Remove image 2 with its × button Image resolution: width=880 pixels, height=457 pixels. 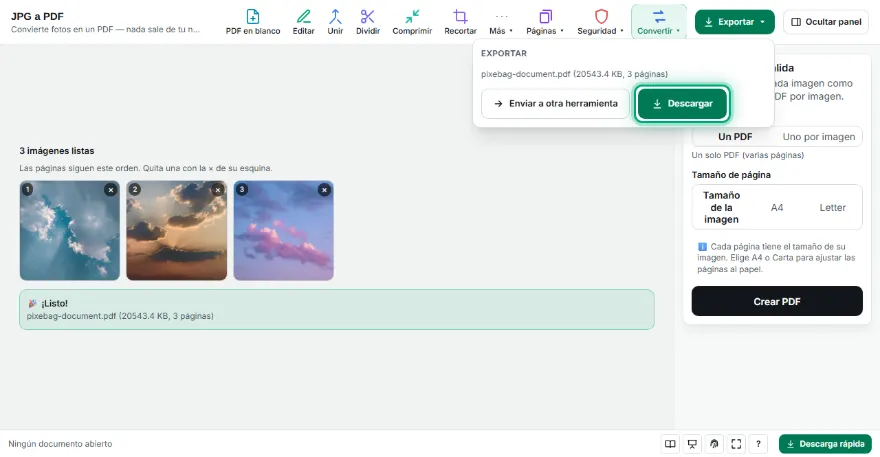[x=218, y=190]
